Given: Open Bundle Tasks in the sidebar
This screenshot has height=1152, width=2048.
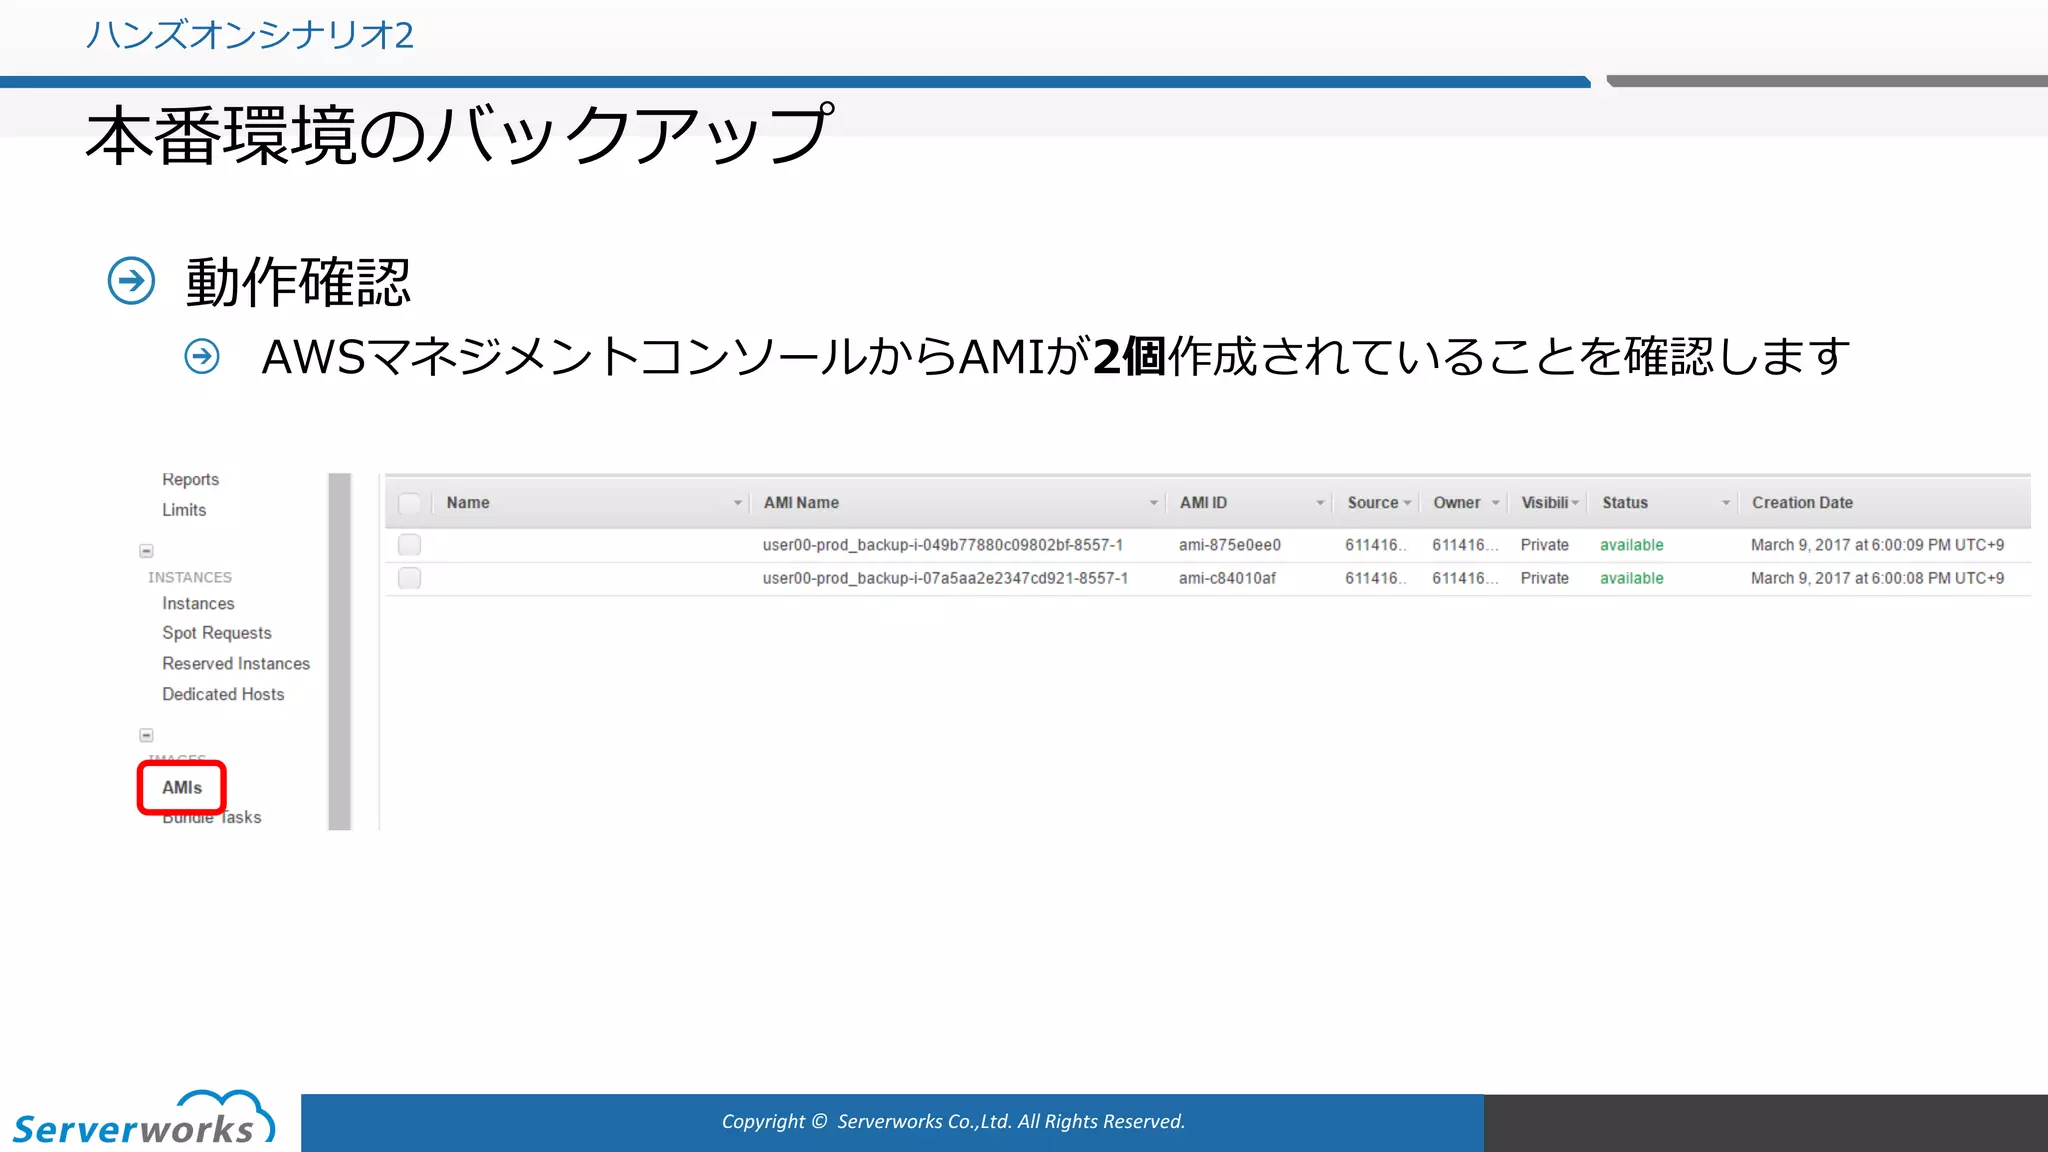Looking at the screenshot, I should pyautogui.click(x=212, y=817).
